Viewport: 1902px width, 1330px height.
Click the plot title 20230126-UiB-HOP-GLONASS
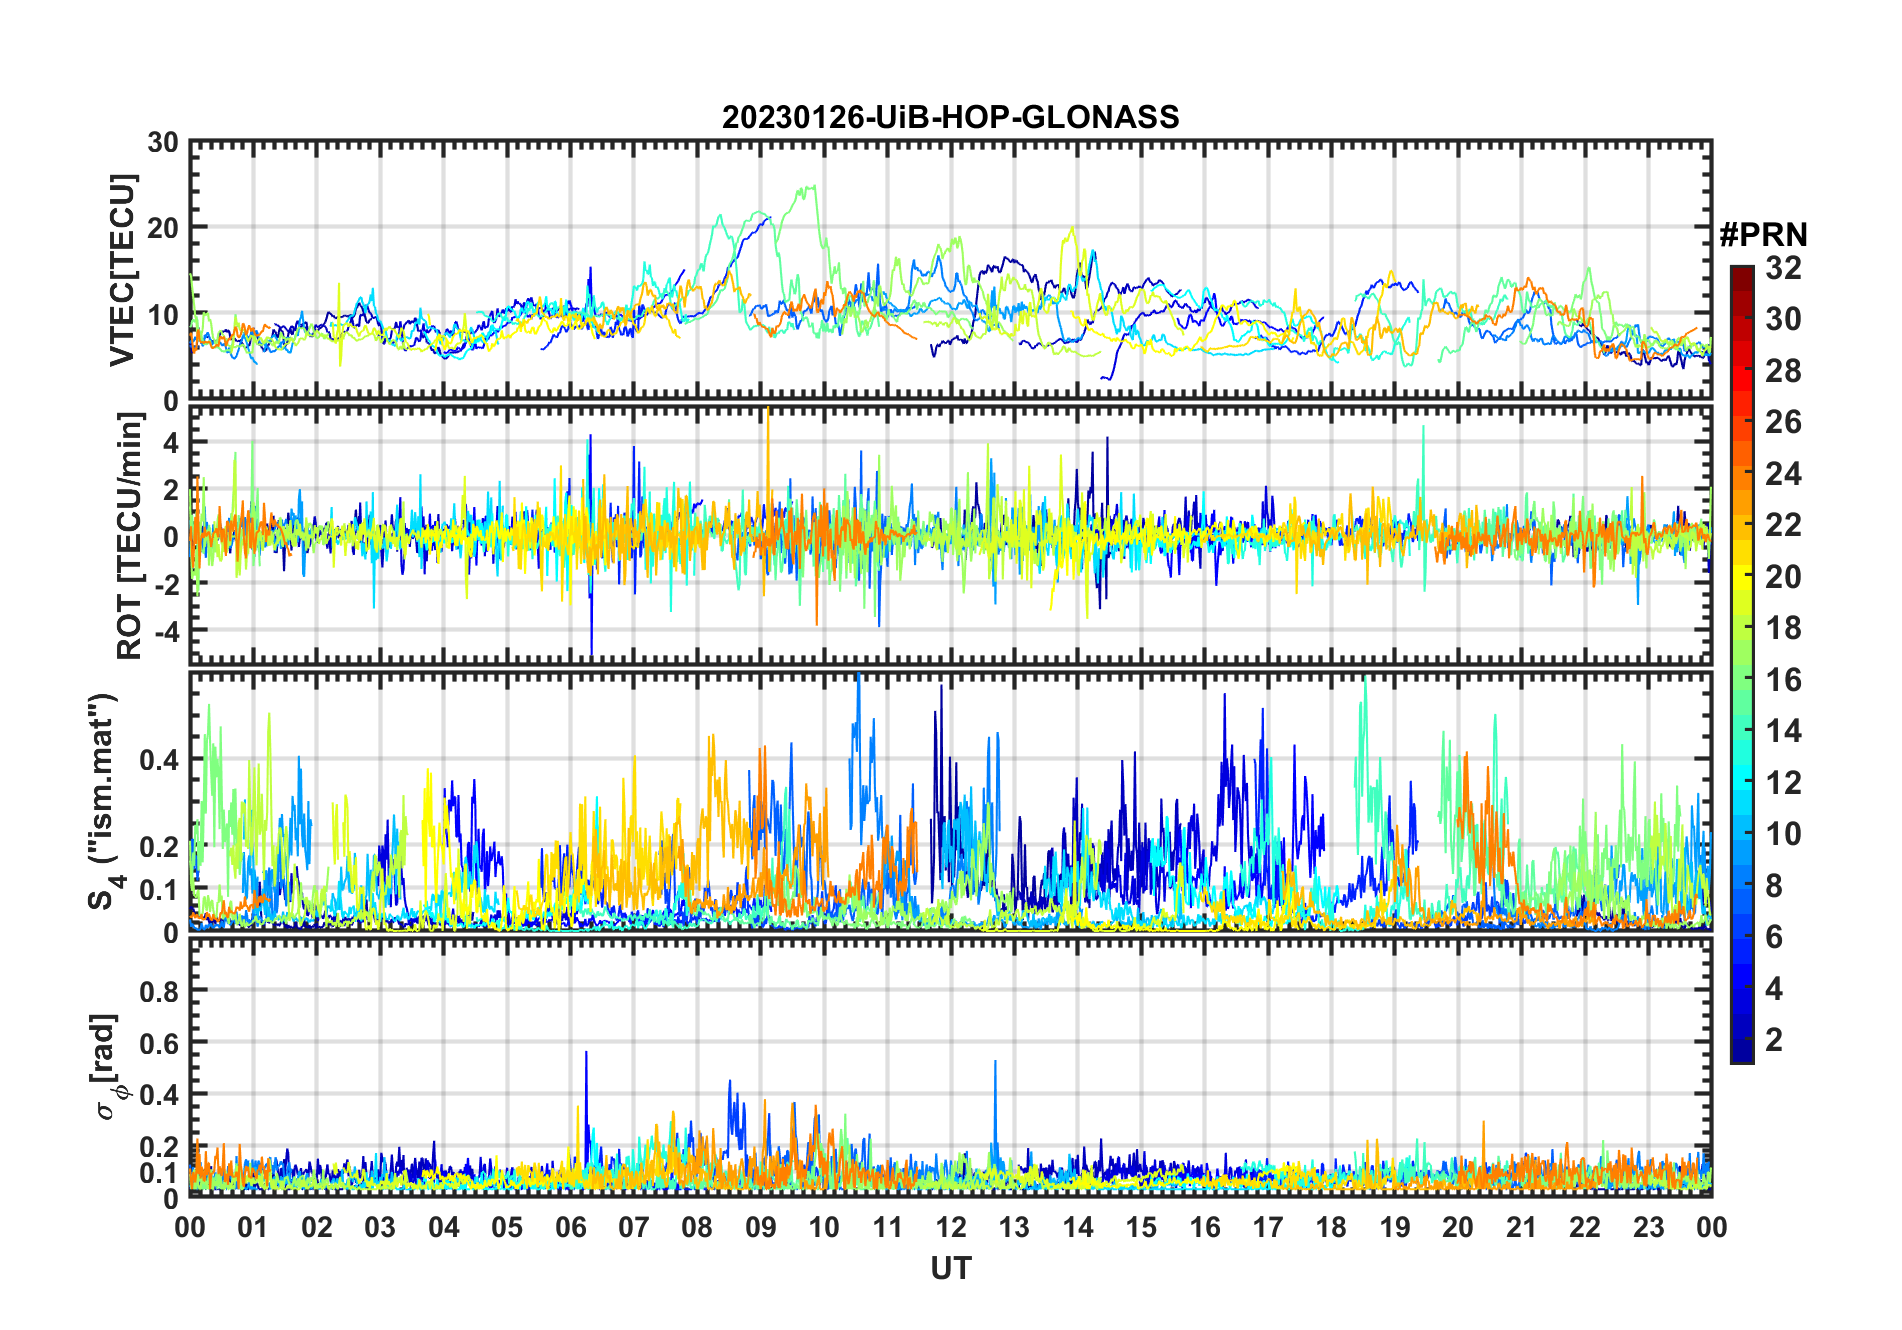pyautogui.click(x=950, y=117)
